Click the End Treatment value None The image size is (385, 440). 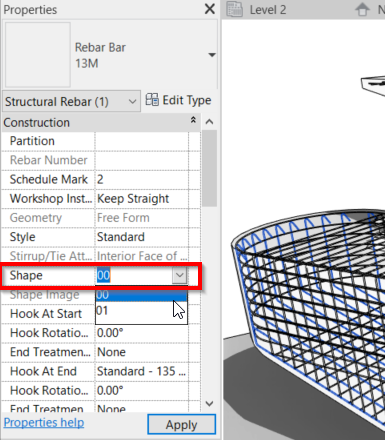coord(142,352)
